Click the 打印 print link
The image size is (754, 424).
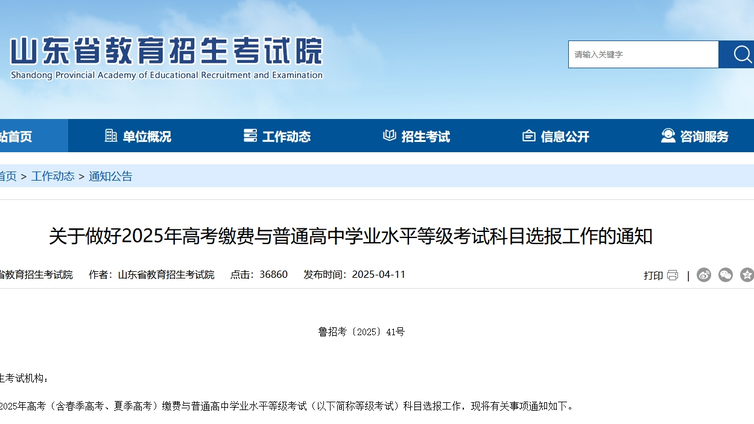(x=653, y=275)
